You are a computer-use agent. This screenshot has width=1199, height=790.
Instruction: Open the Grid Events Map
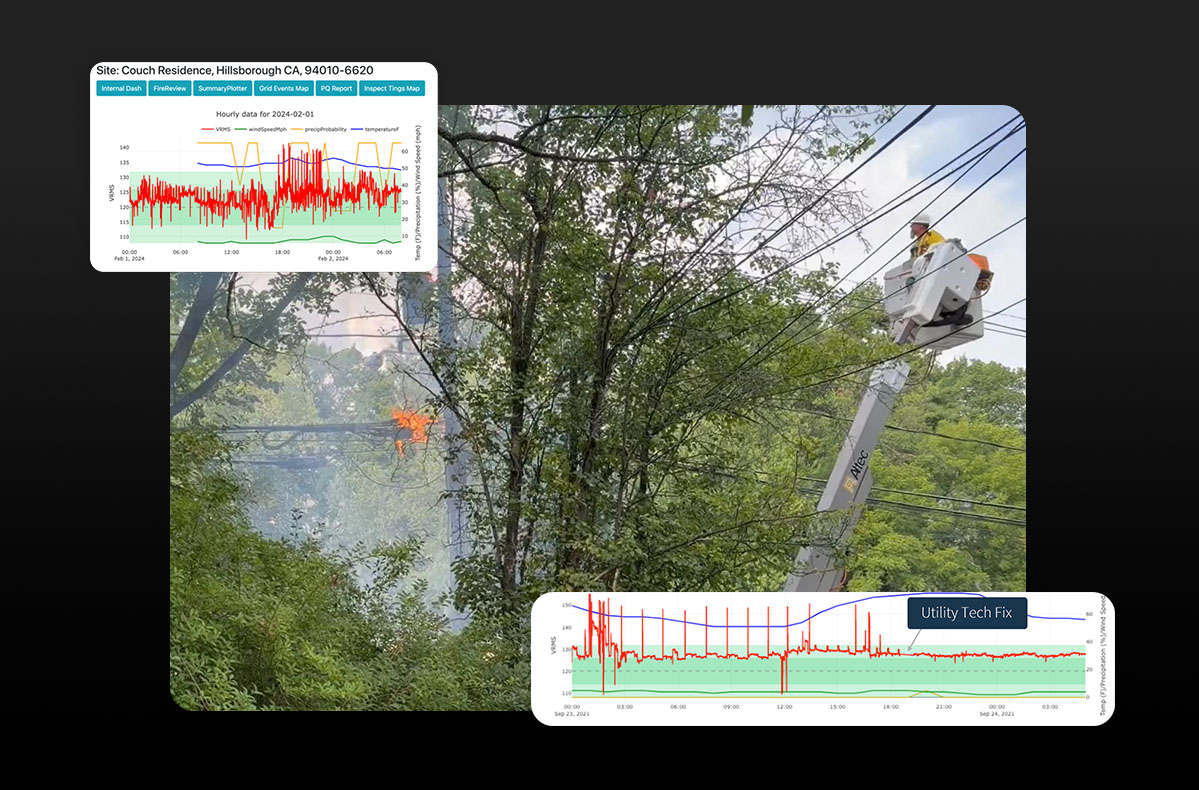[x=284, y=89]
